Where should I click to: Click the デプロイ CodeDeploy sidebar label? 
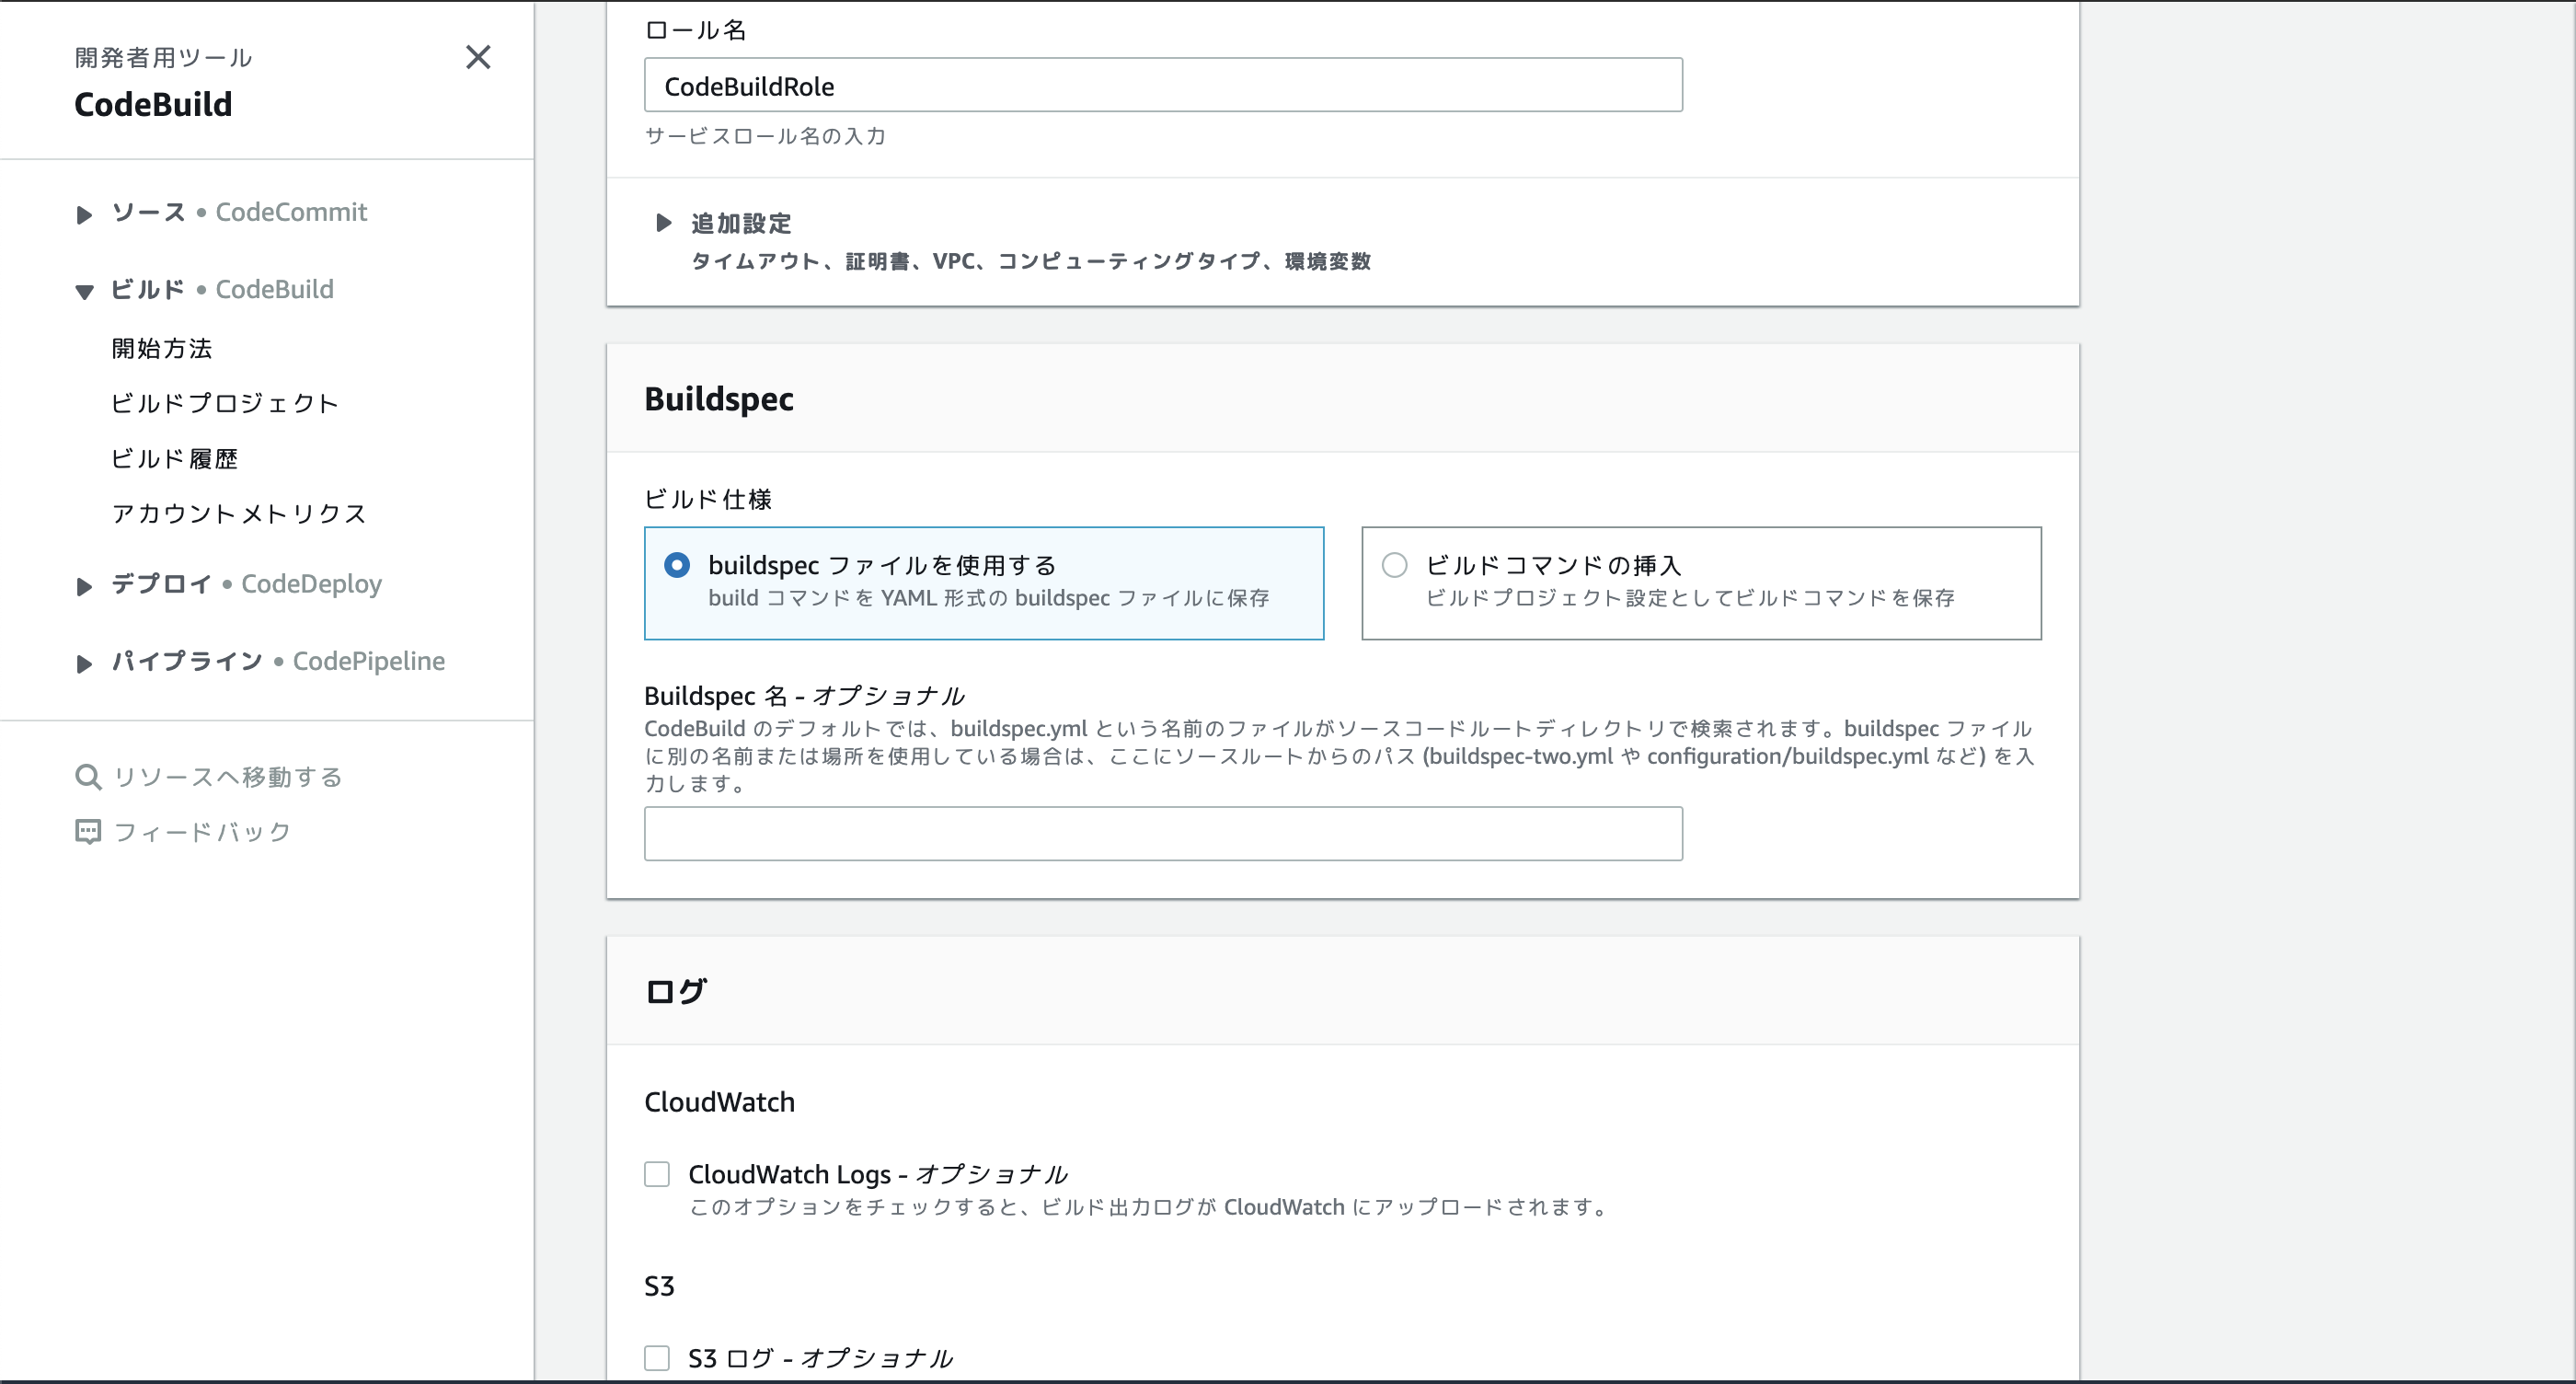tap(246, 583)
